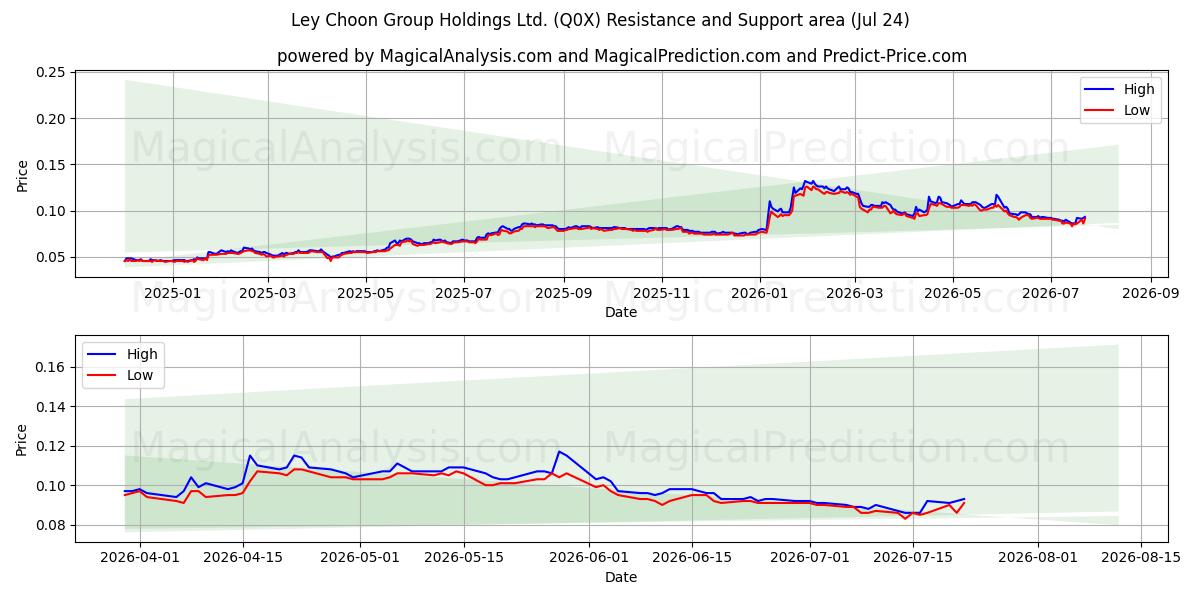1200x600 pixels.
Task: Click the 2026-09 tick label
Action: click(1151, 293)
